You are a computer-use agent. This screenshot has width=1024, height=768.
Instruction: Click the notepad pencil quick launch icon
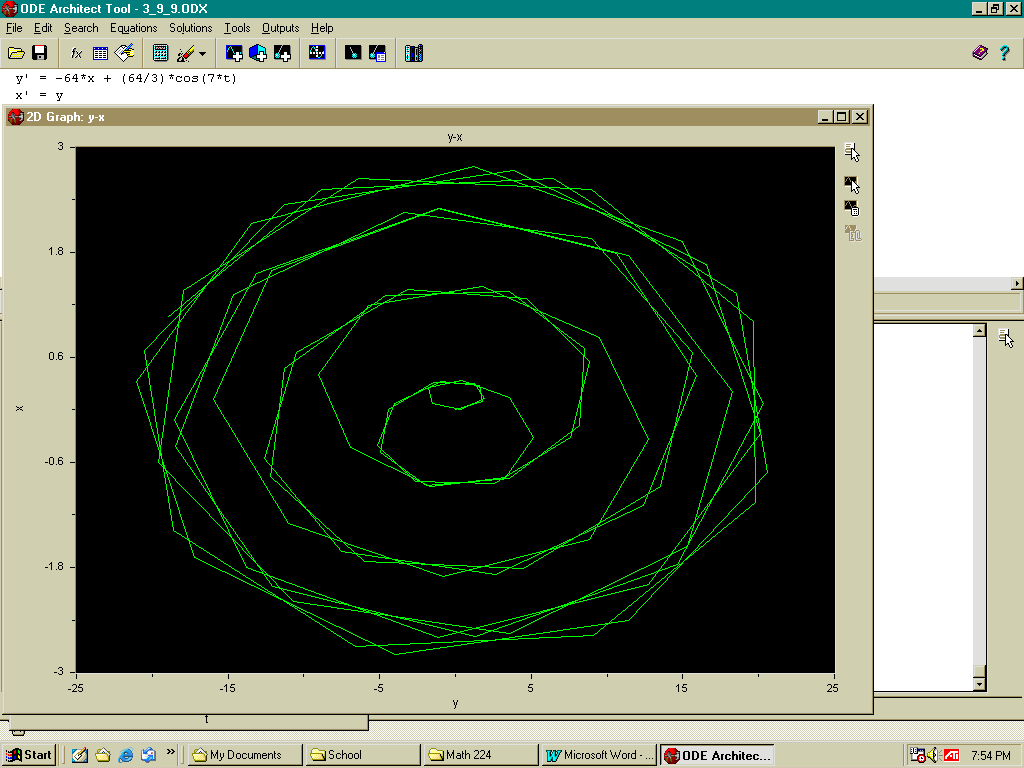[80, 755]
